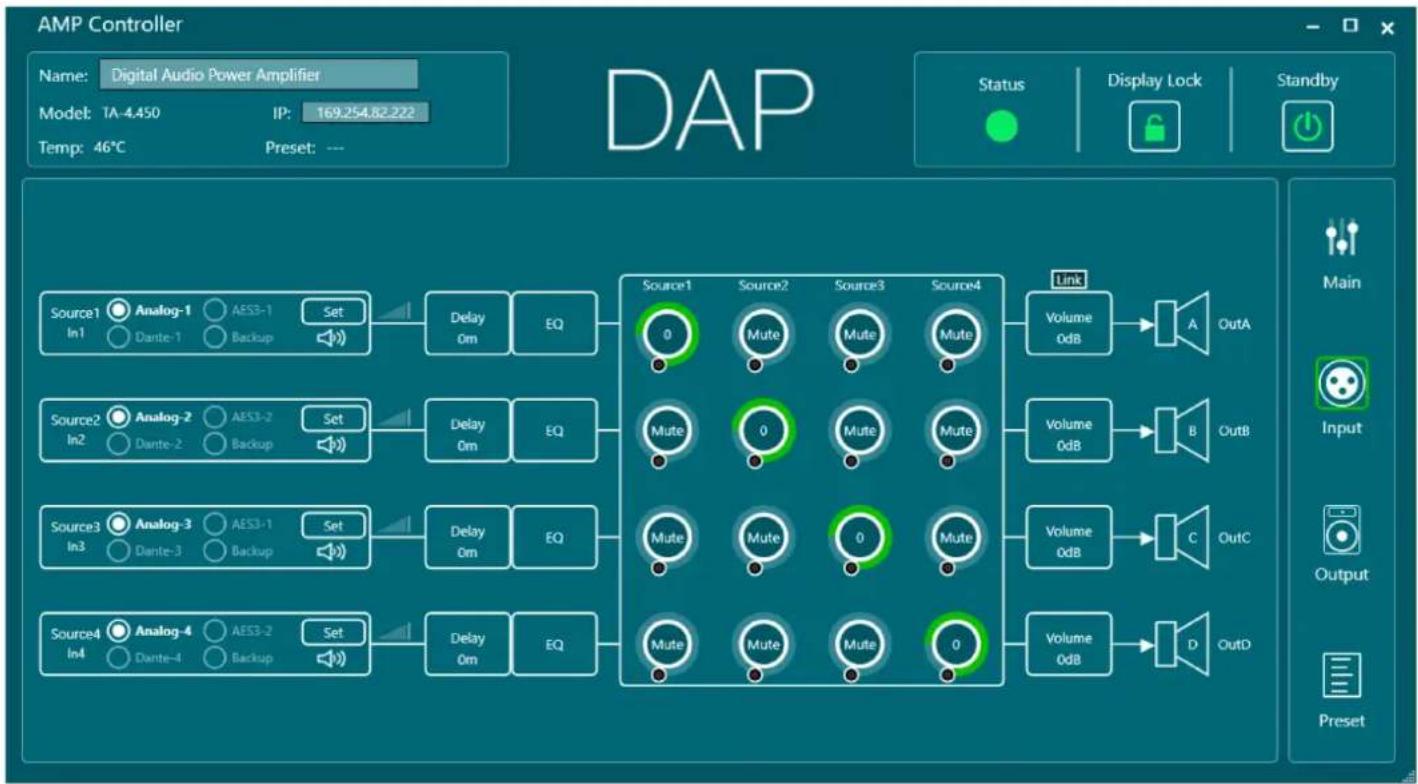Adjust Source2 to OutB matrix knob
The image size is (1418, 784).
tap(764, 432)
